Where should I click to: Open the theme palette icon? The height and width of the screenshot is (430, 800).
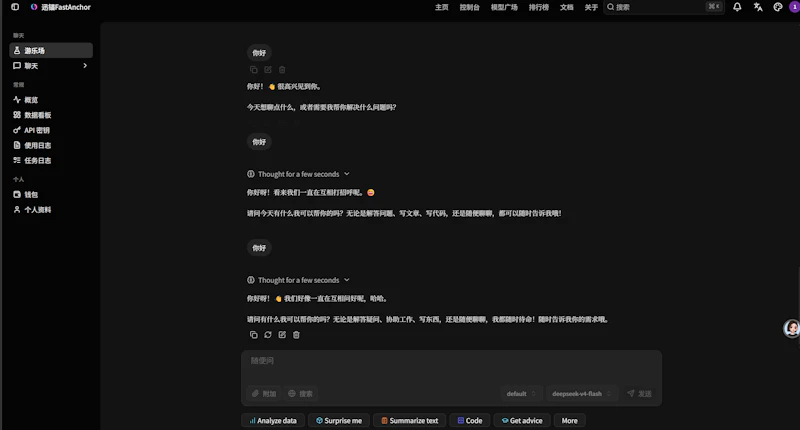coord(778,7)
